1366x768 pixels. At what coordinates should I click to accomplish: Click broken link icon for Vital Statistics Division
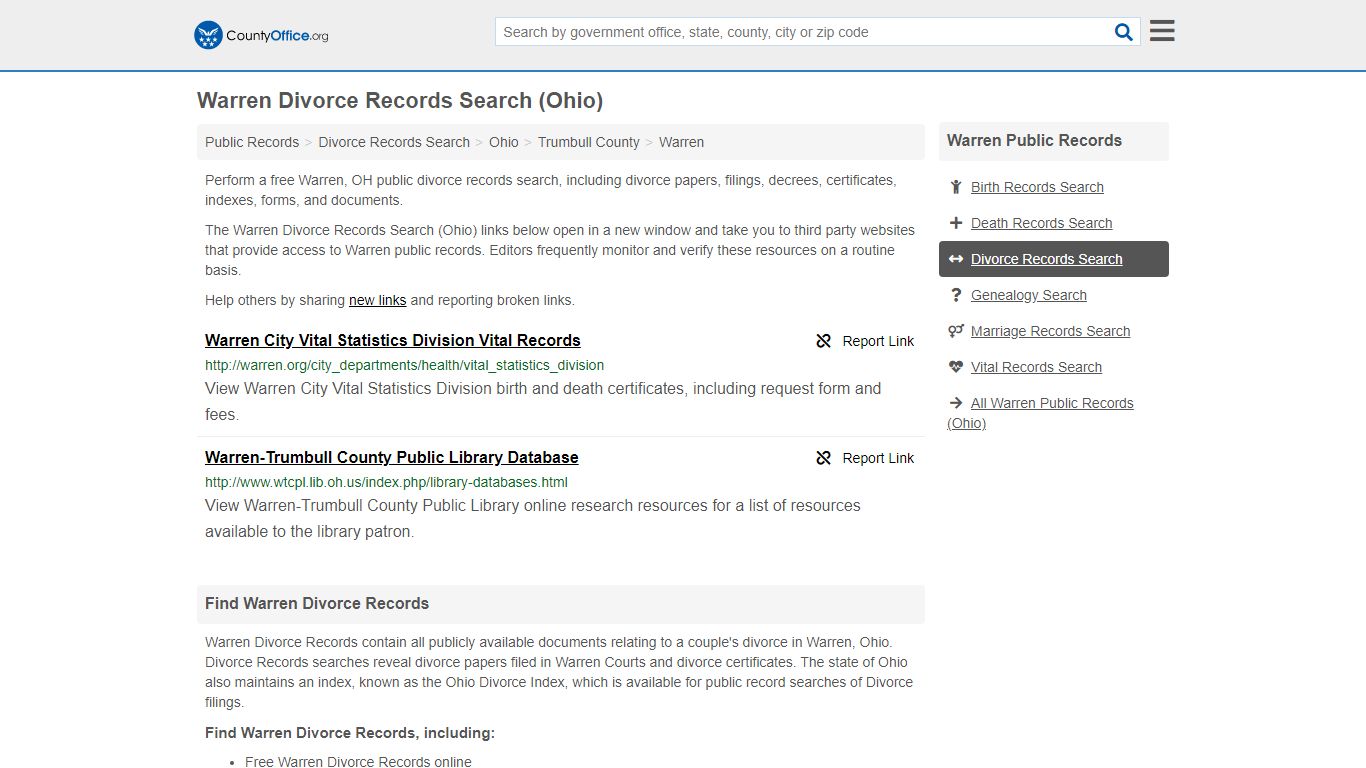(x=824, y=341)
